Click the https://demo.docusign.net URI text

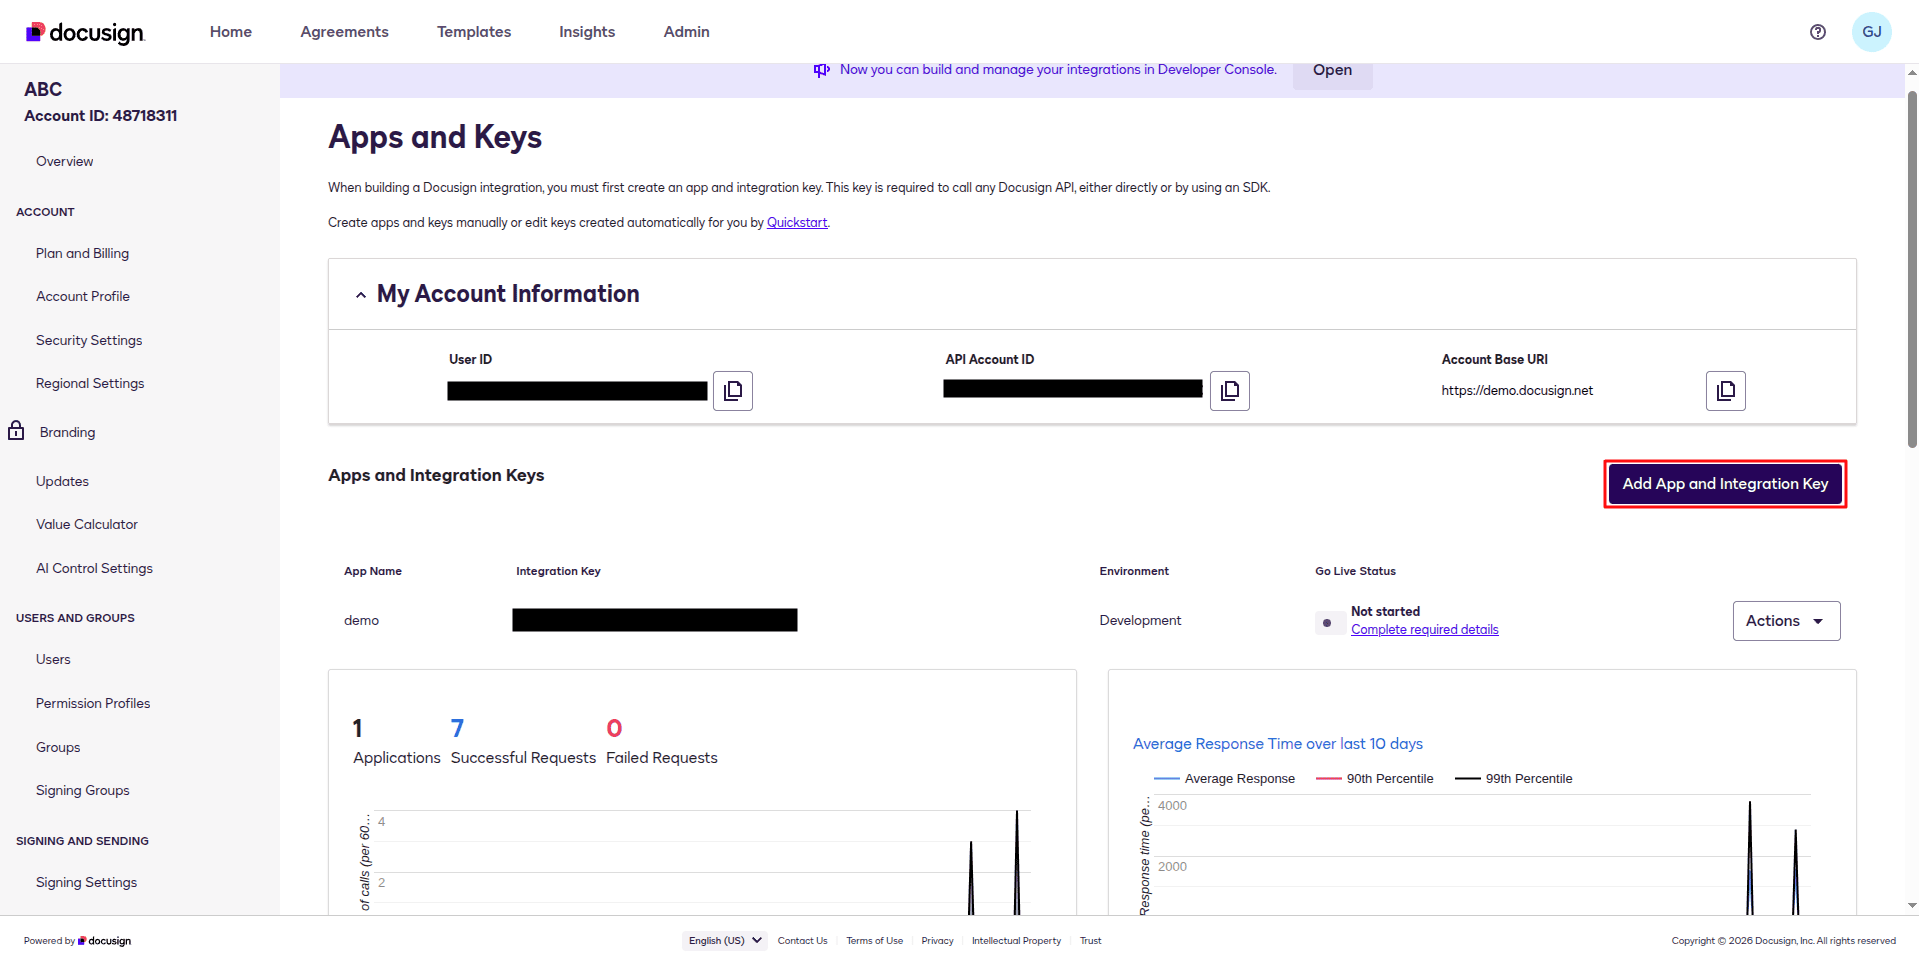(x=1517, y=391)
